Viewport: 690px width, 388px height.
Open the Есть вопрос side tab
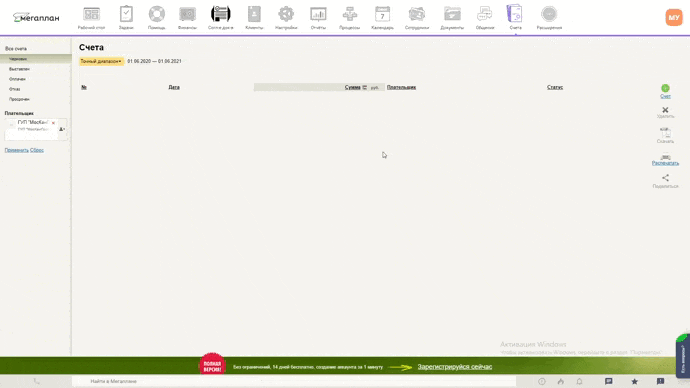pos(683,355)
